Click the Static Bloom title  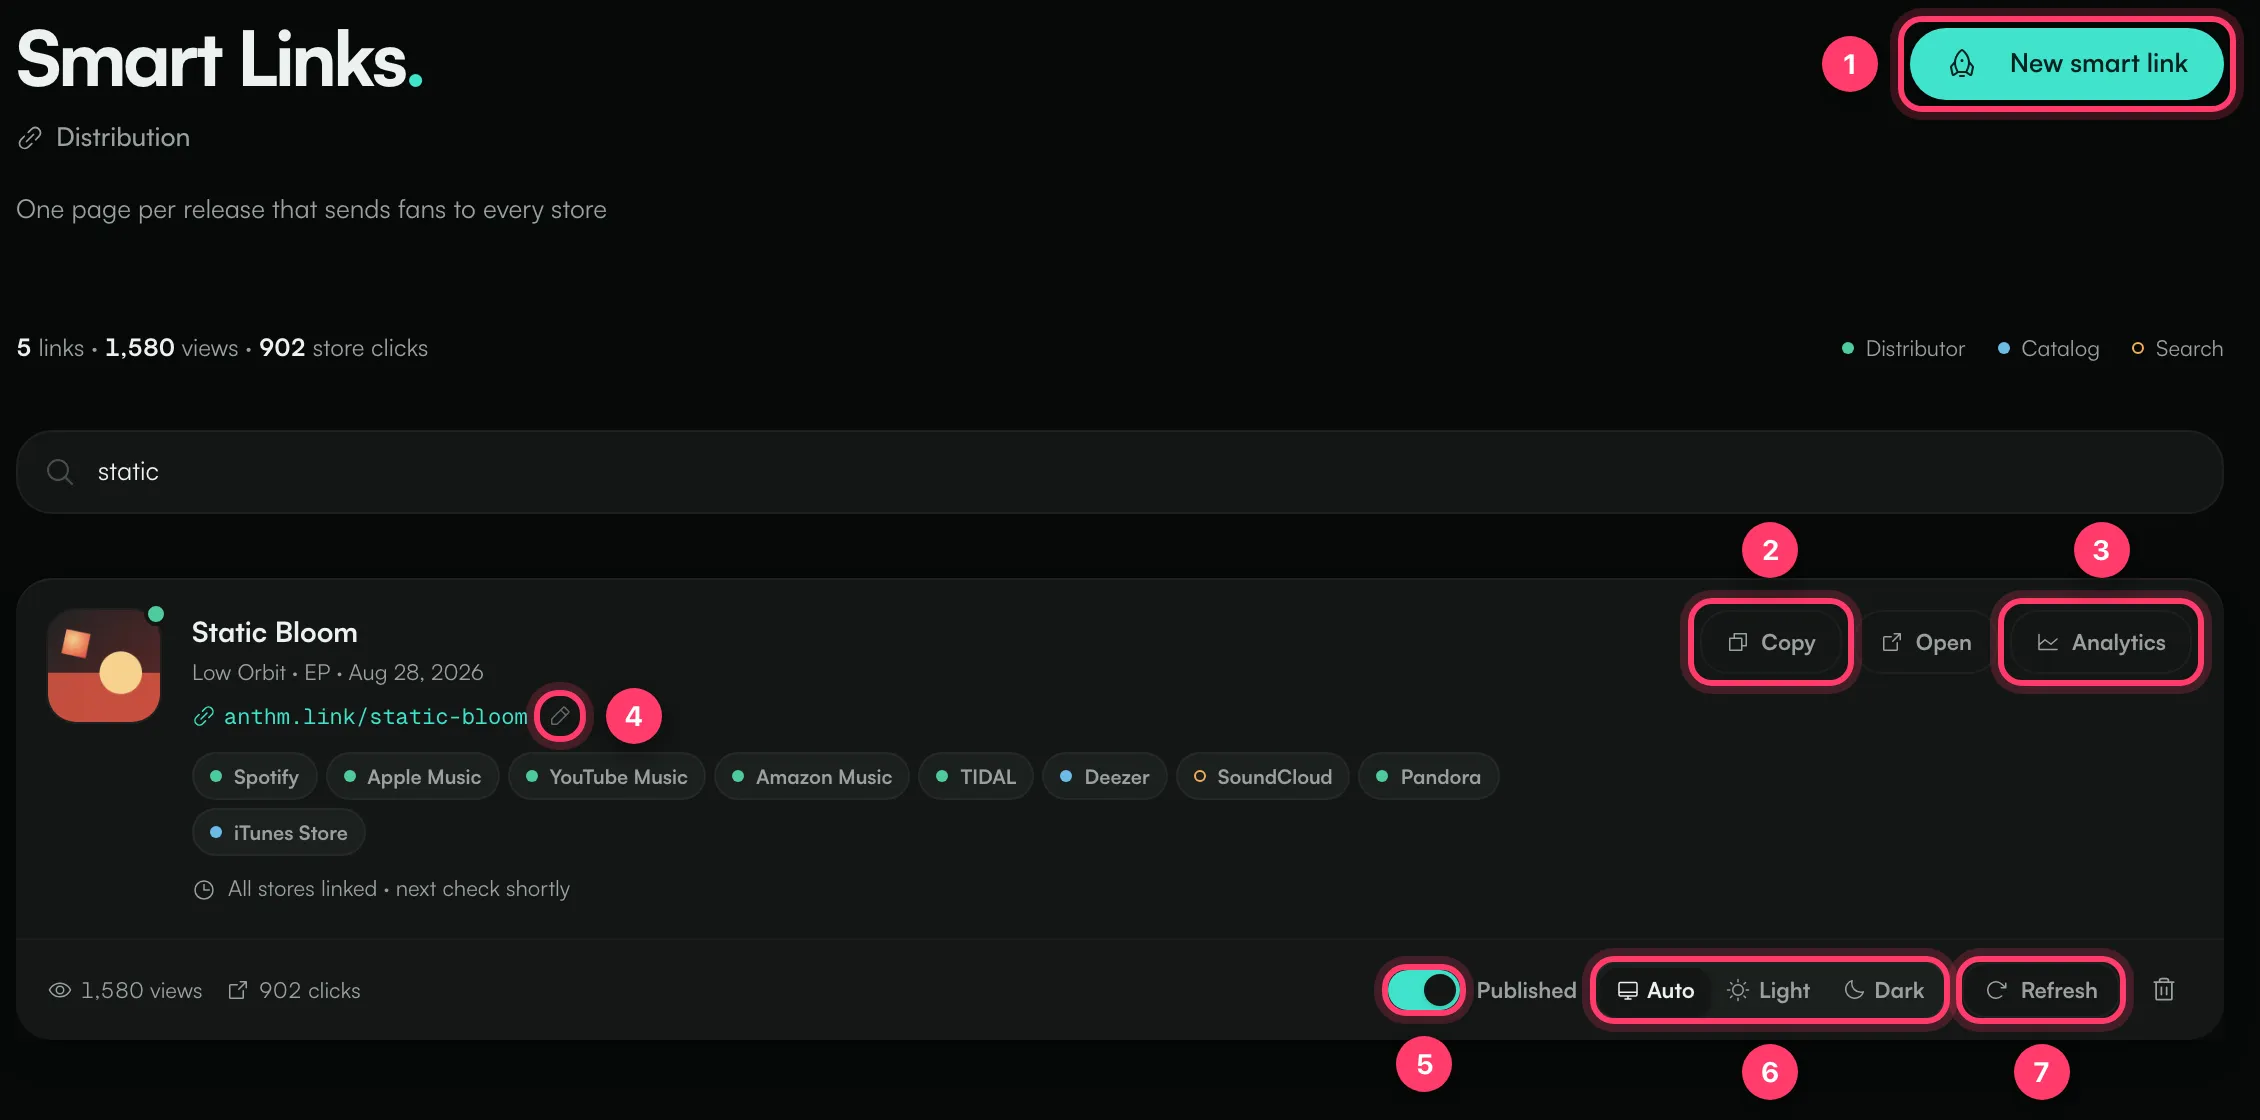[x=274, y=633]
